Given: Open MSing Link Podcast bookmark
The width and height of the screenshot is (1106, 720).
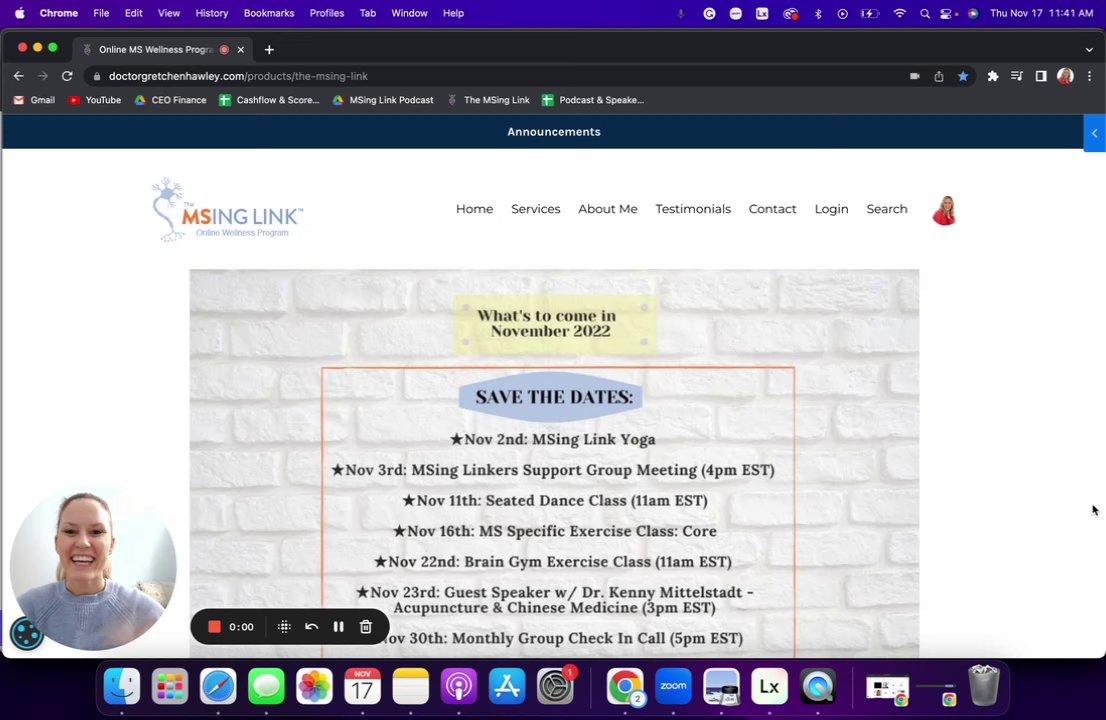Looking at the screenshot, I should tap(382, 100).
